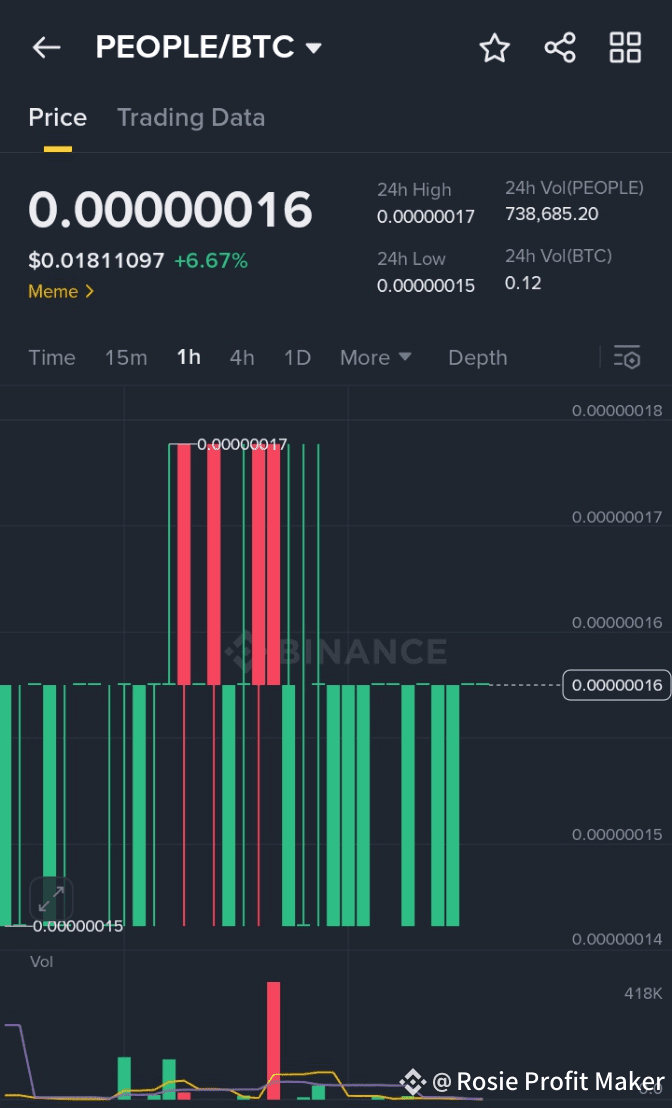This screenshot has height=1108, width=672.
Task: Open chart indicator settings icon
Action: 627,358
